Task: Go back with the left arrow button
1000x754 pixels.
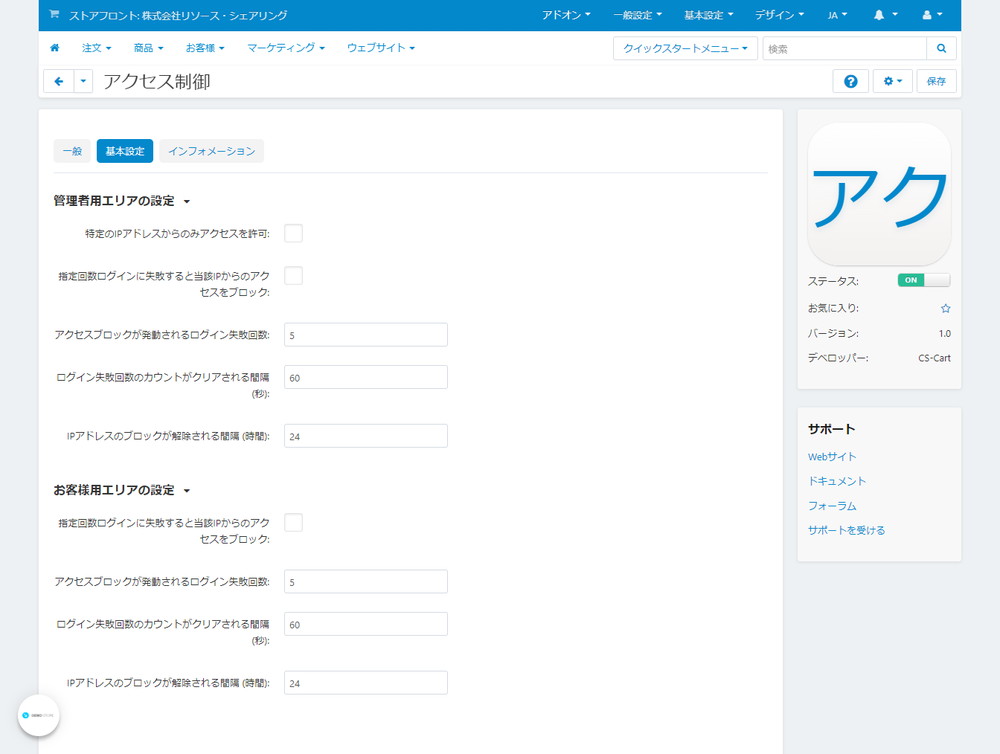Action: (x=59, y=81)
